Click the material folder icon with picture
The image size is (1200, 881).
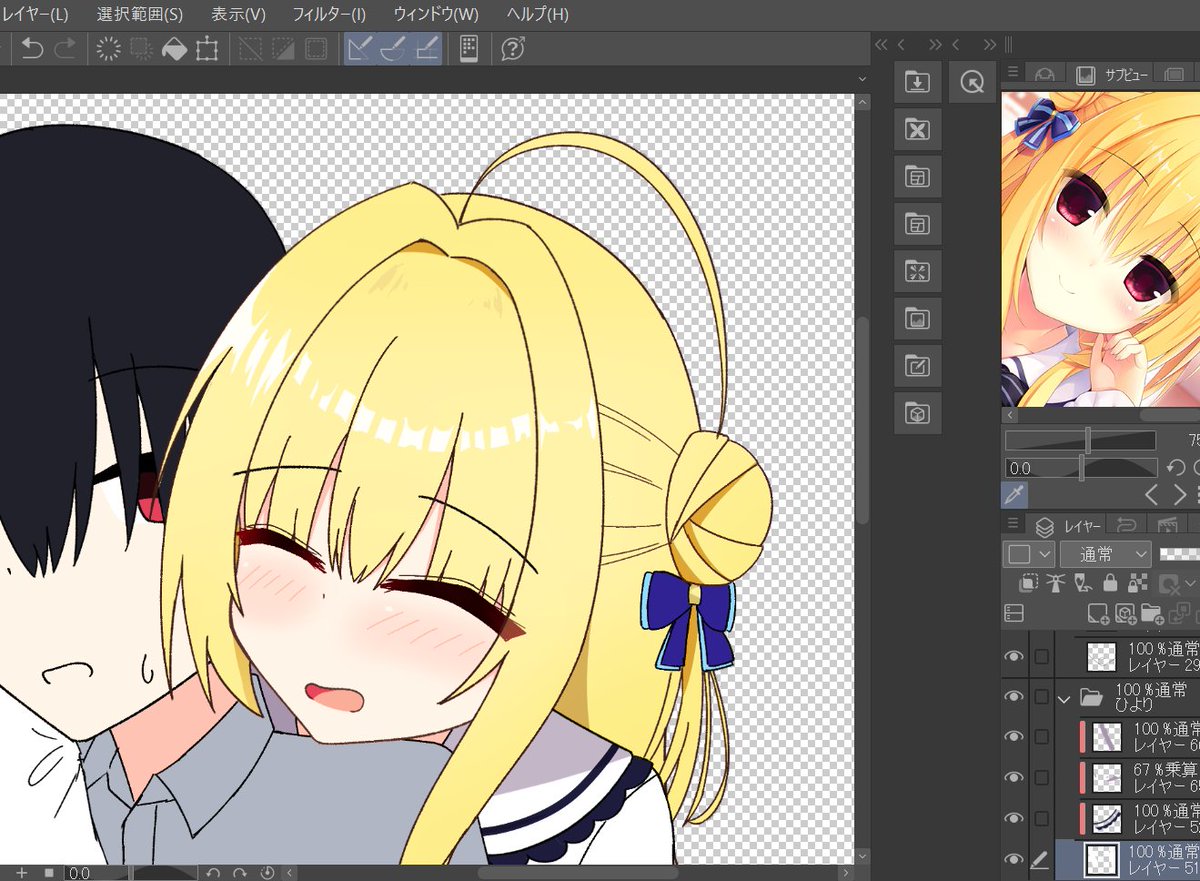pyautogui.click(x=917, y=318)
